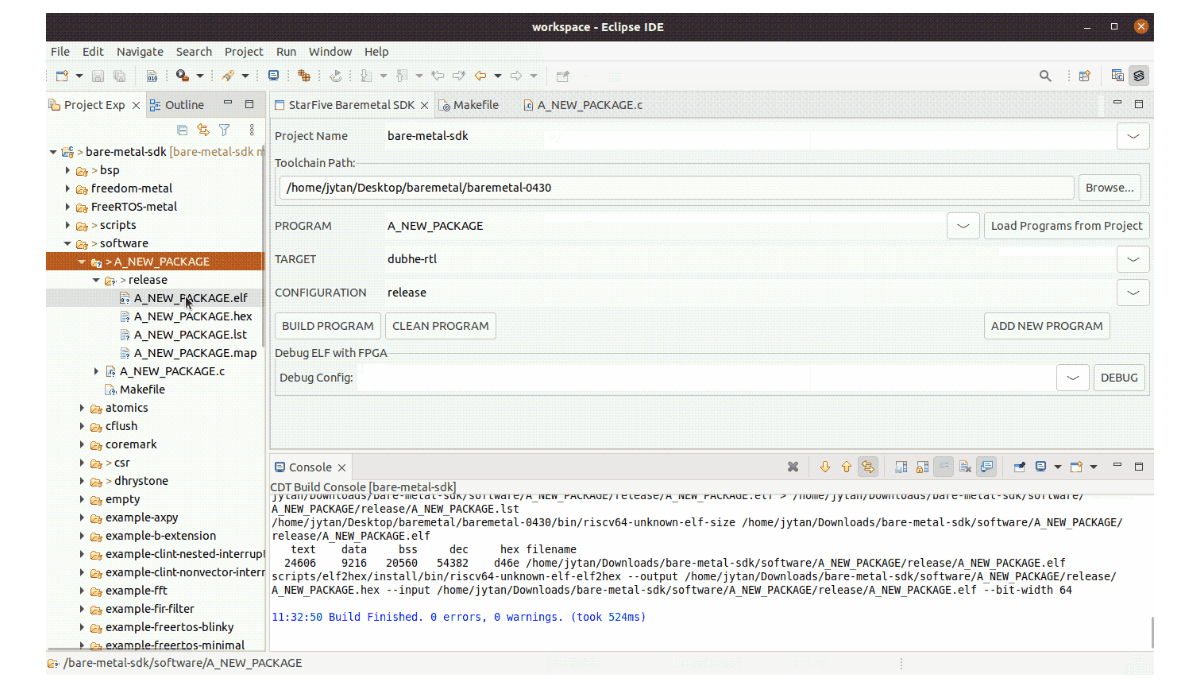Click the CLEAN PROGRAM button
This screenshot has width=1204, height=698.
(441, 326)
